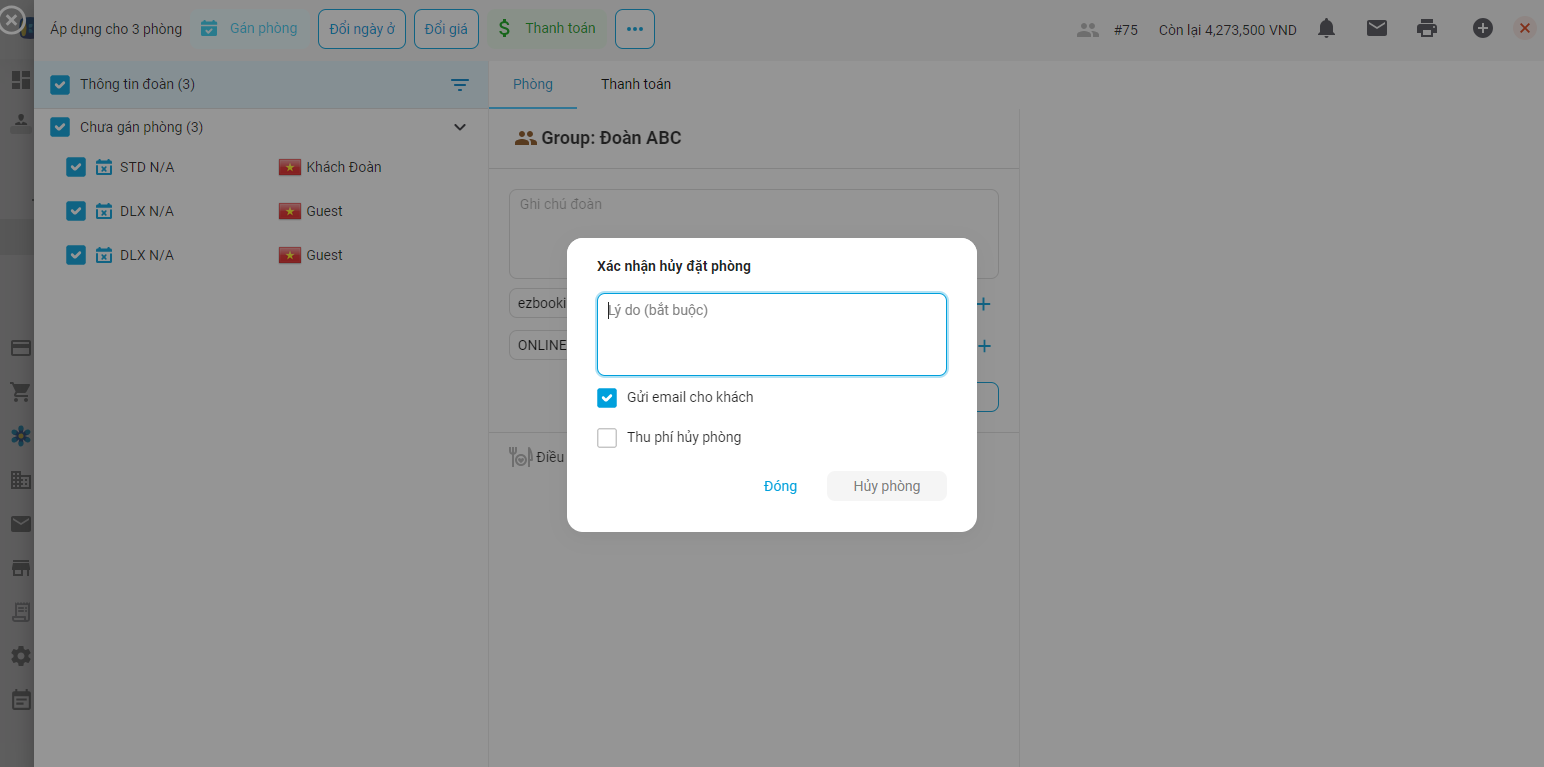
Task: Click the Lý do reason text field
Action: 771,334
